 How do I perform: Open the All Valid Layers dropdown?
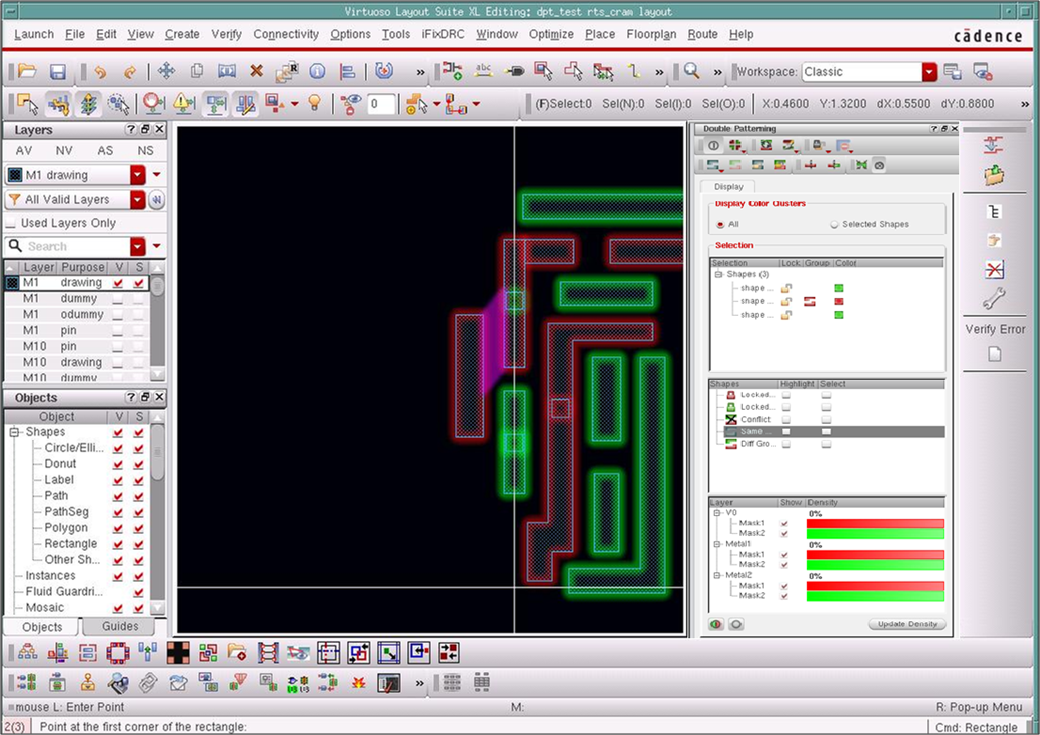(138, 200)
